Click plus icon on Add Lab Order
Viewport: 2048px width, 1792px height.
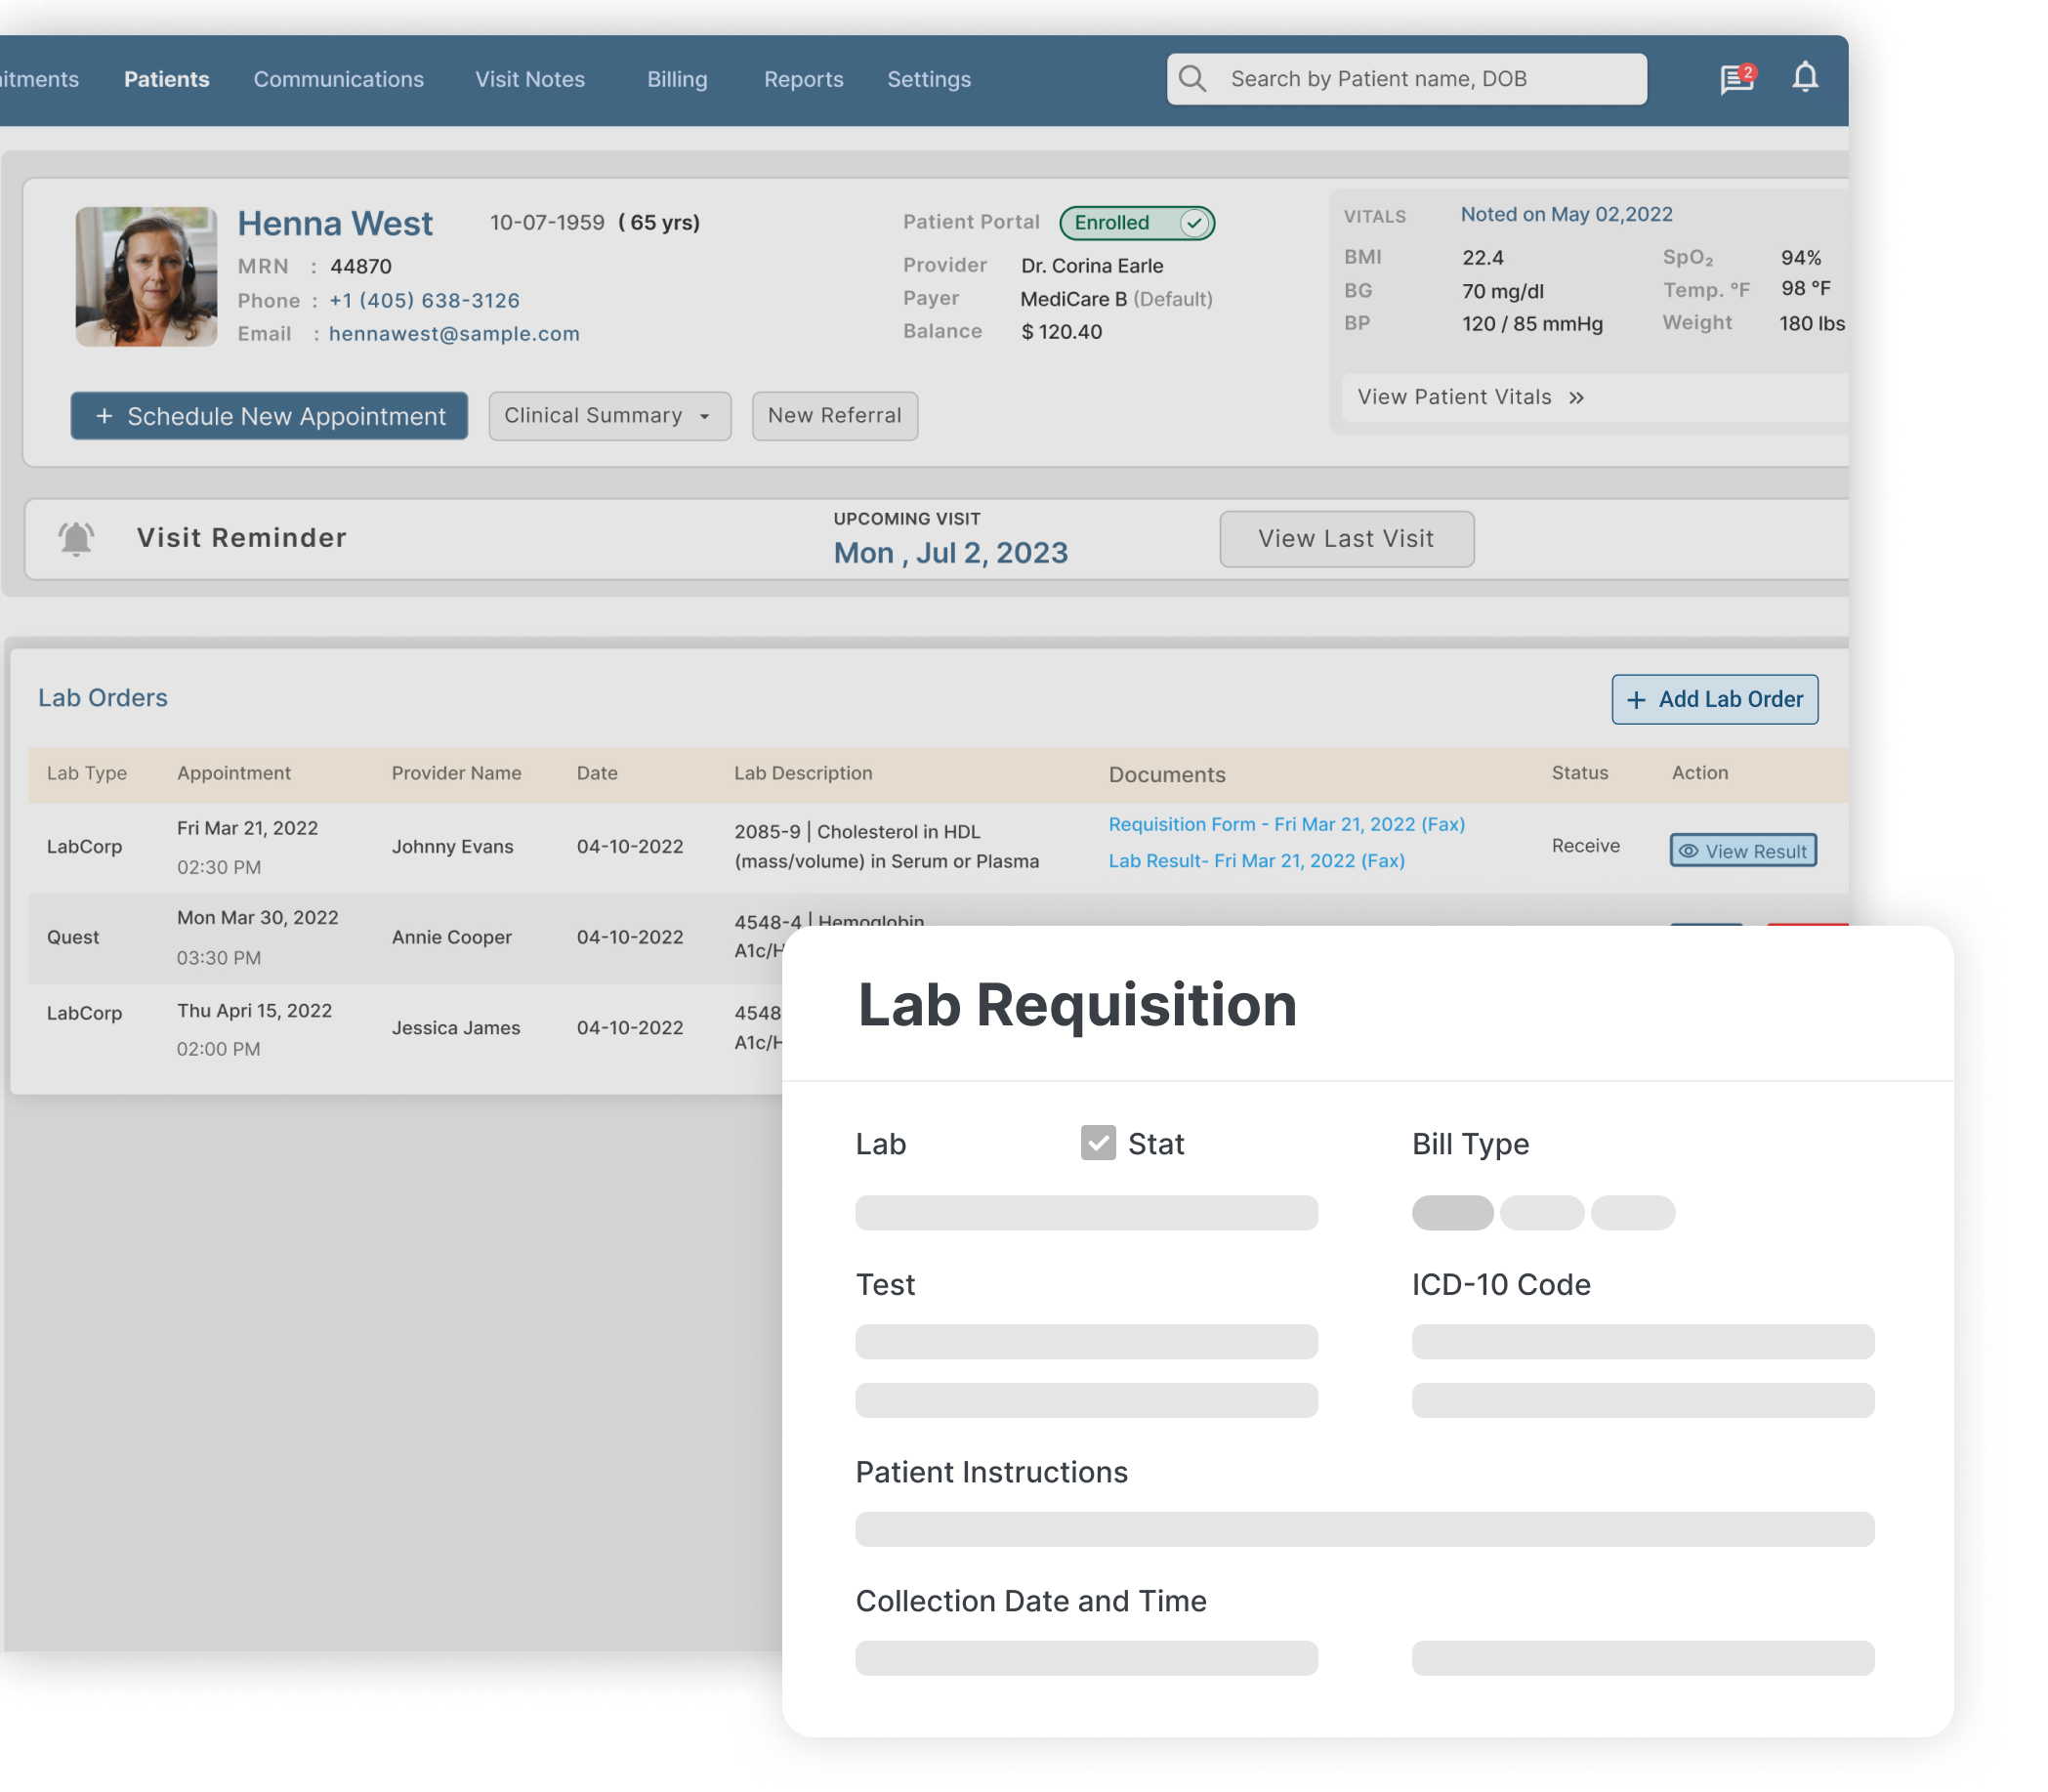(x=1636, y=700)
